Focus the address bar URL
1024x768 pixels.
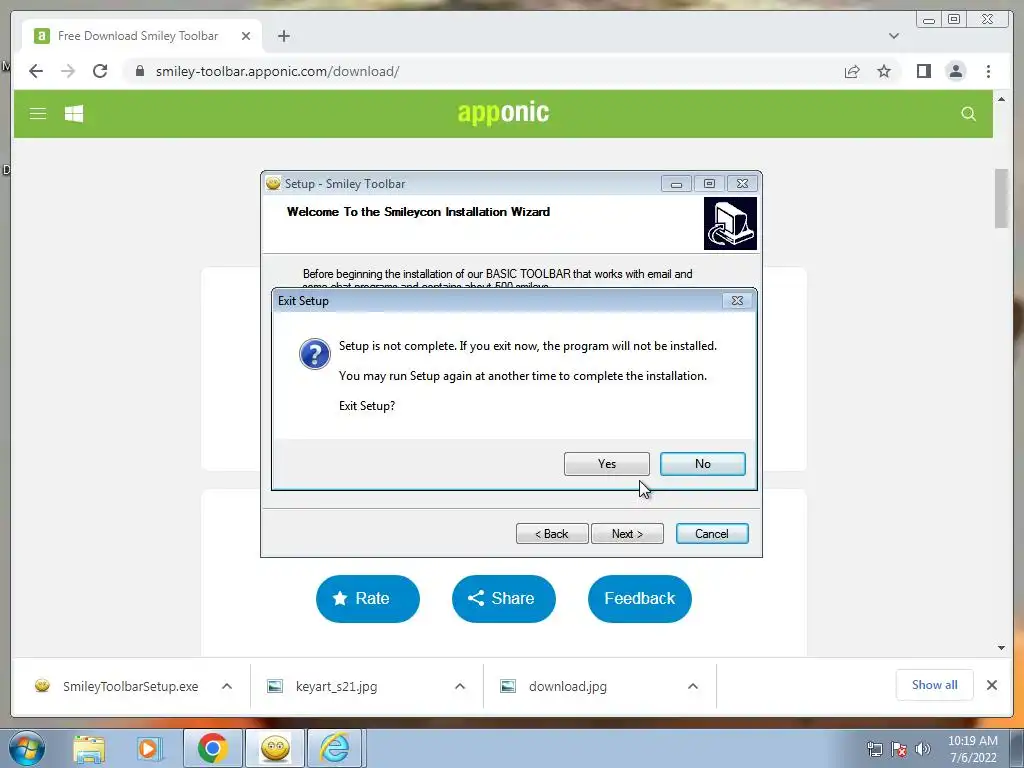click(278, 71)
